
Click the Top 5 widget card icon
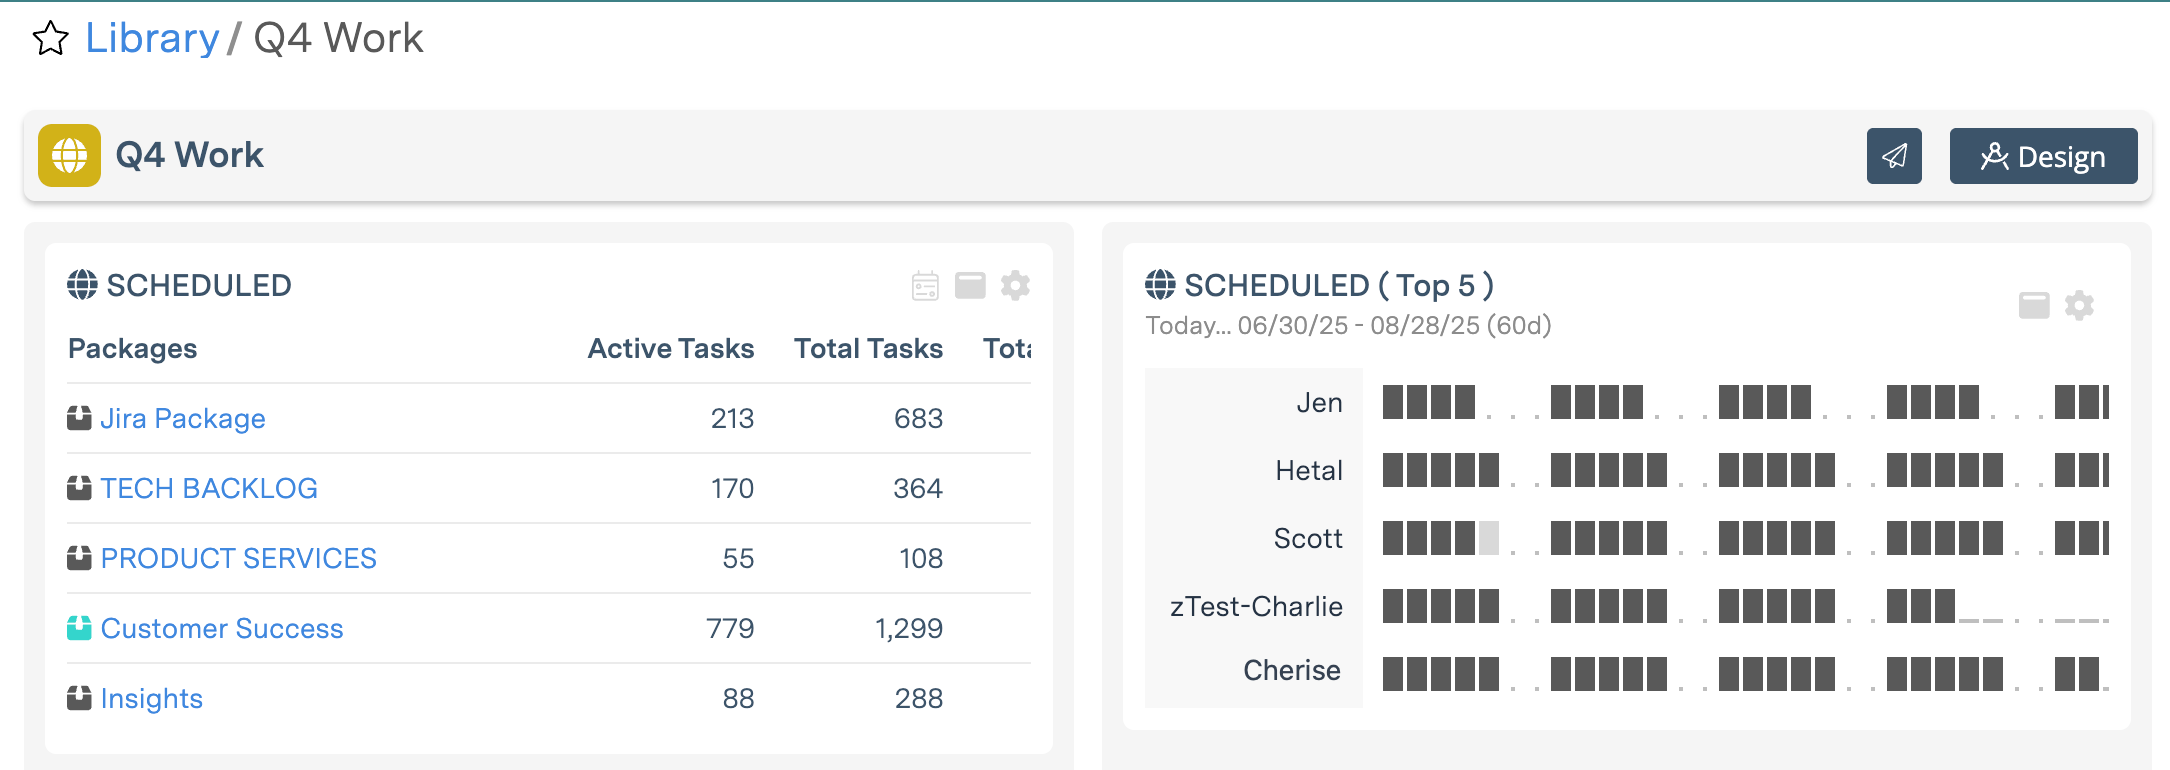(2034, 305)
